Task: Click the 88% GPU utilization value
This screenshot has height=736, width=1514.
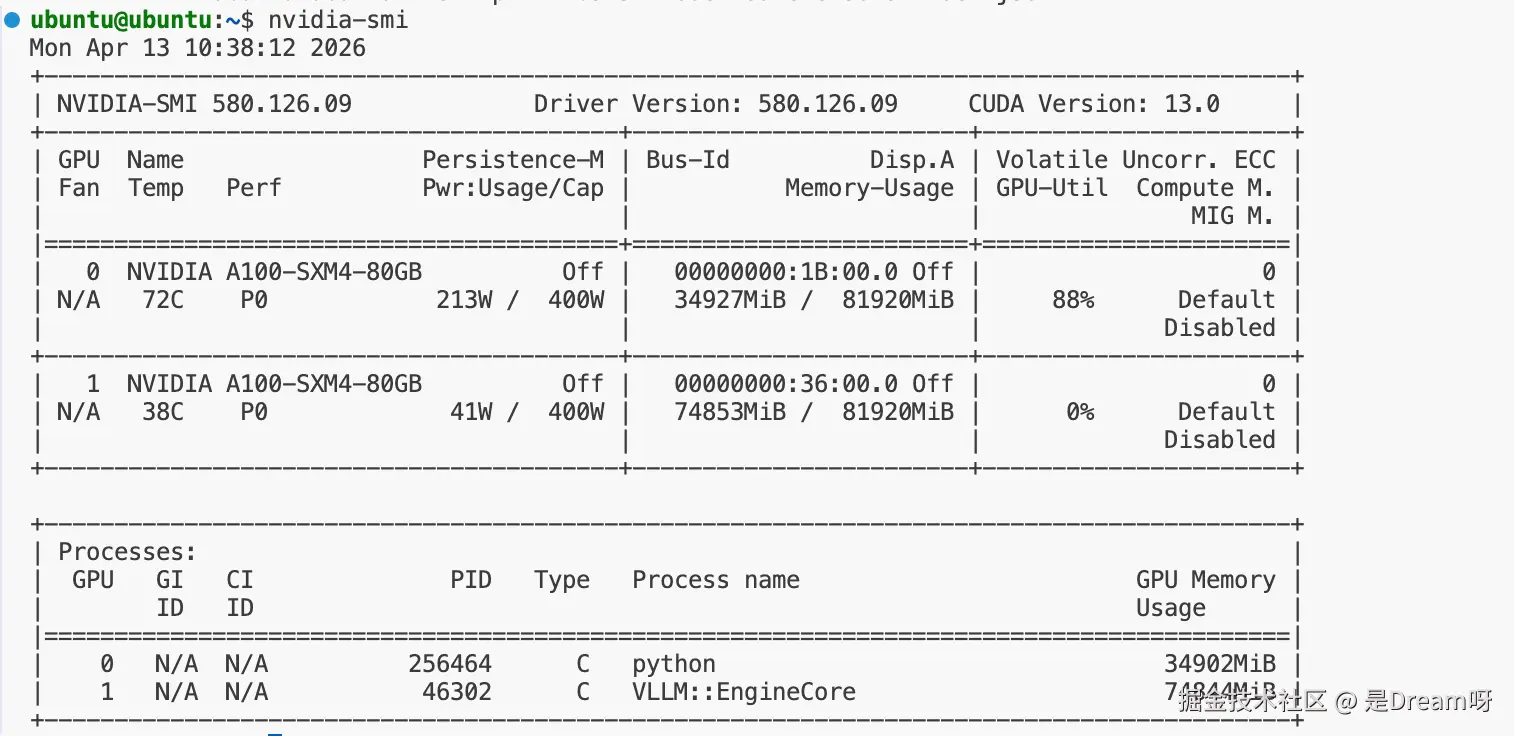Action: [x=1072, y=300]
